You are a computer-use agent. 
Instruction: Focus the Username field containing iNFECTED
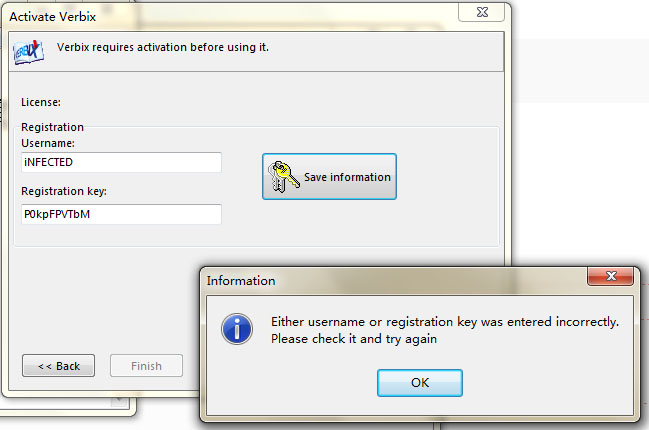click(x=121, y=162)
